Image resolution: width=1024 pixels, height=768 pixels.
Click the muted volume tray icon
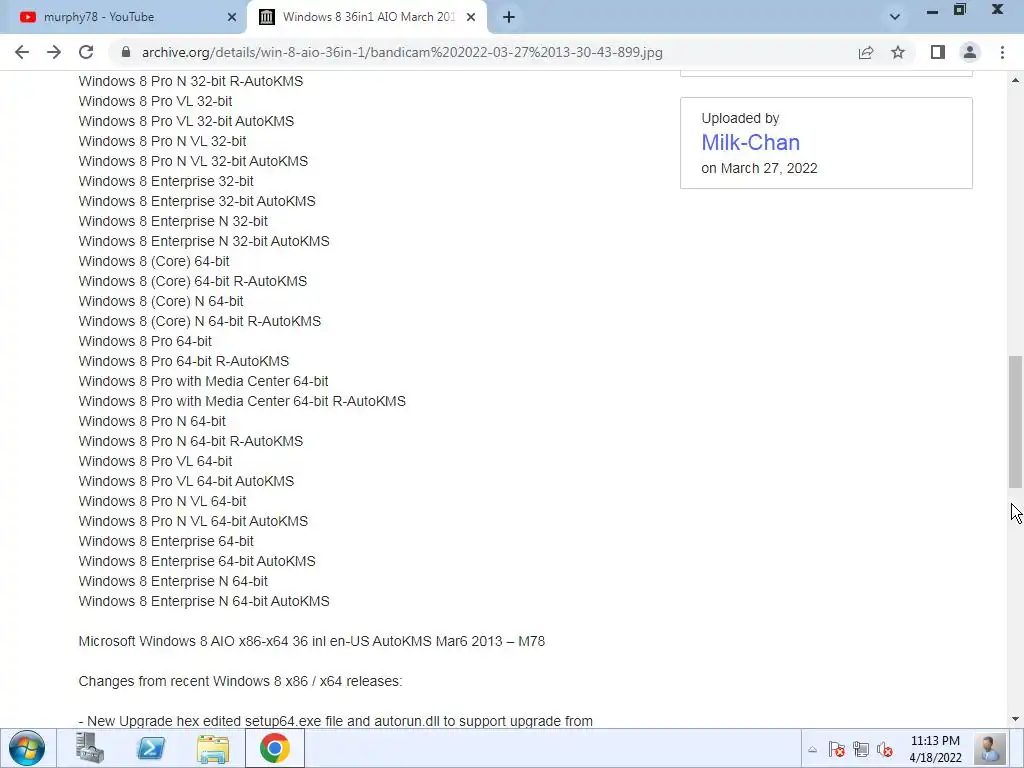coord(885,750)
